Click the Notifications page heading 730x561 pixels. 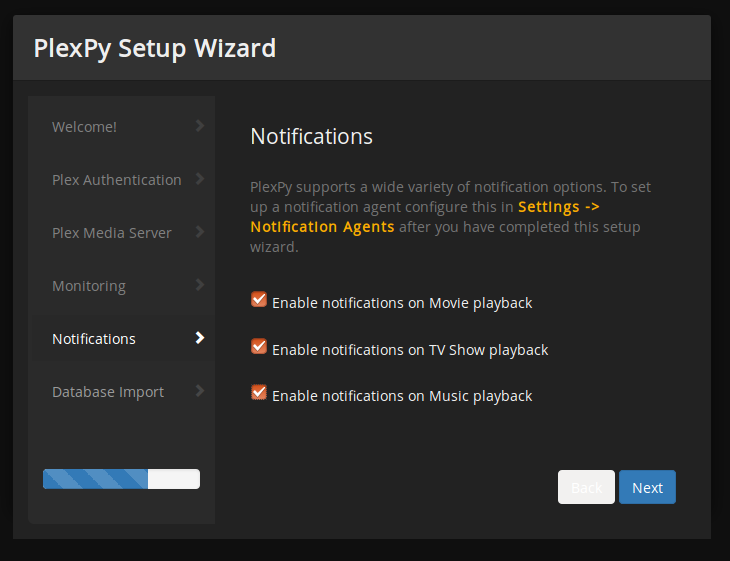tap(311, 136)
